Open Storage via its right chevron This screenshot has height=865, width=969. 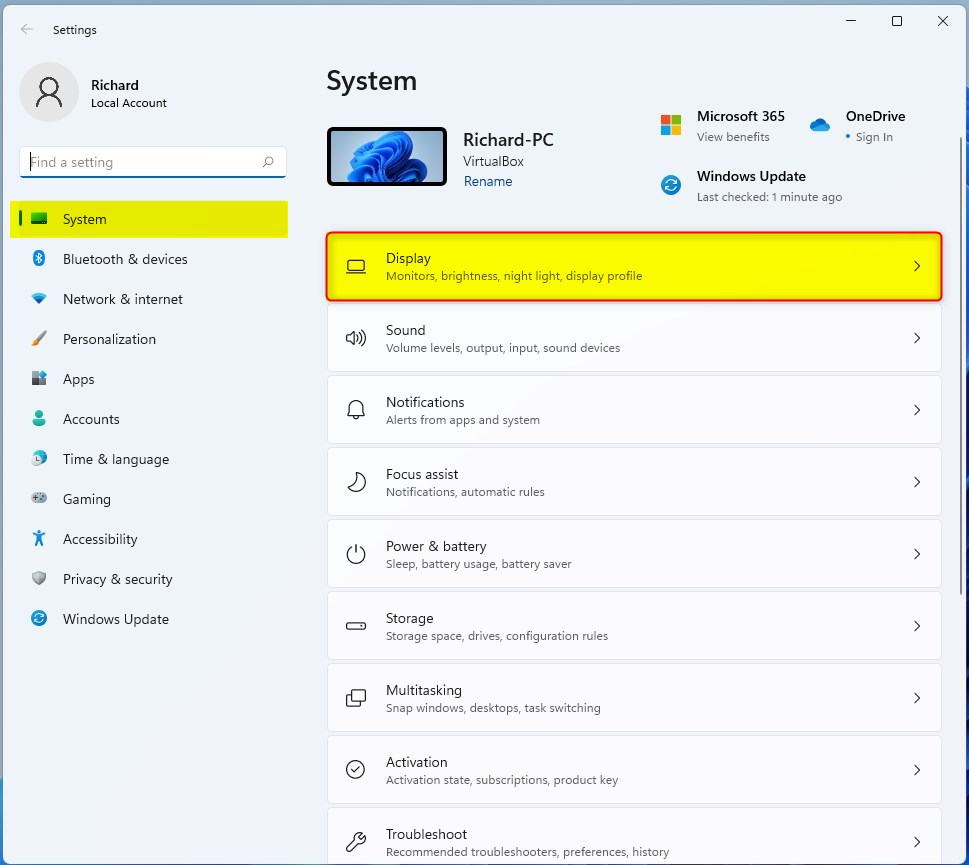point(917,626)
